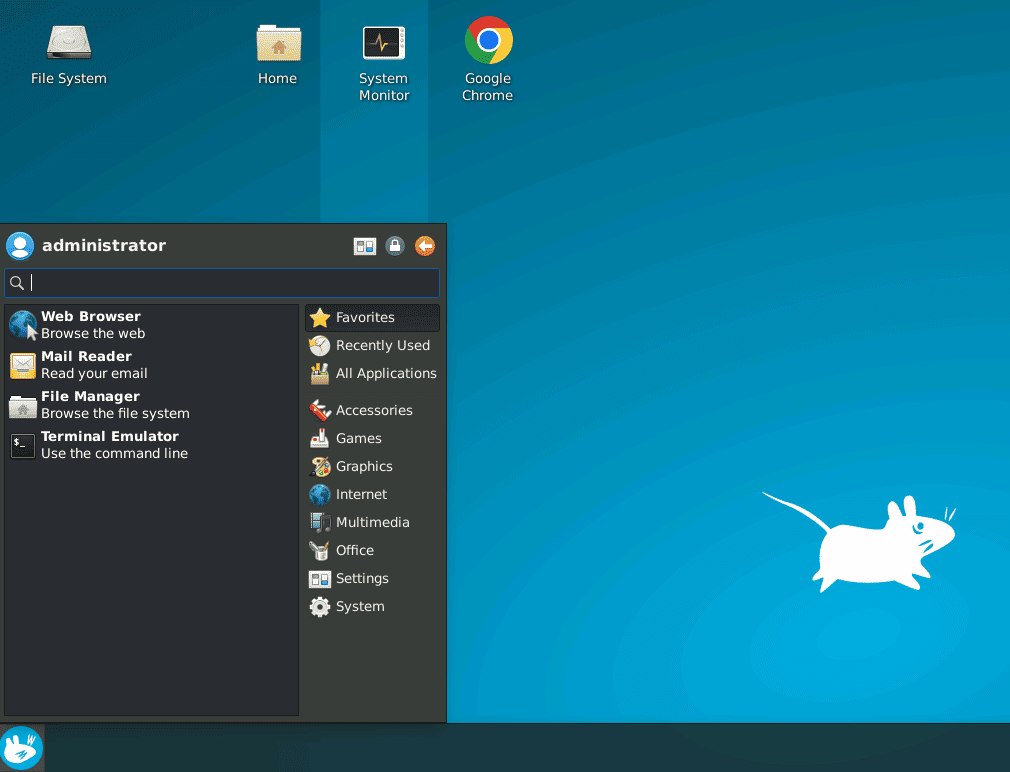Click the Terminal Emulator prompt icon

pos(23,446)
